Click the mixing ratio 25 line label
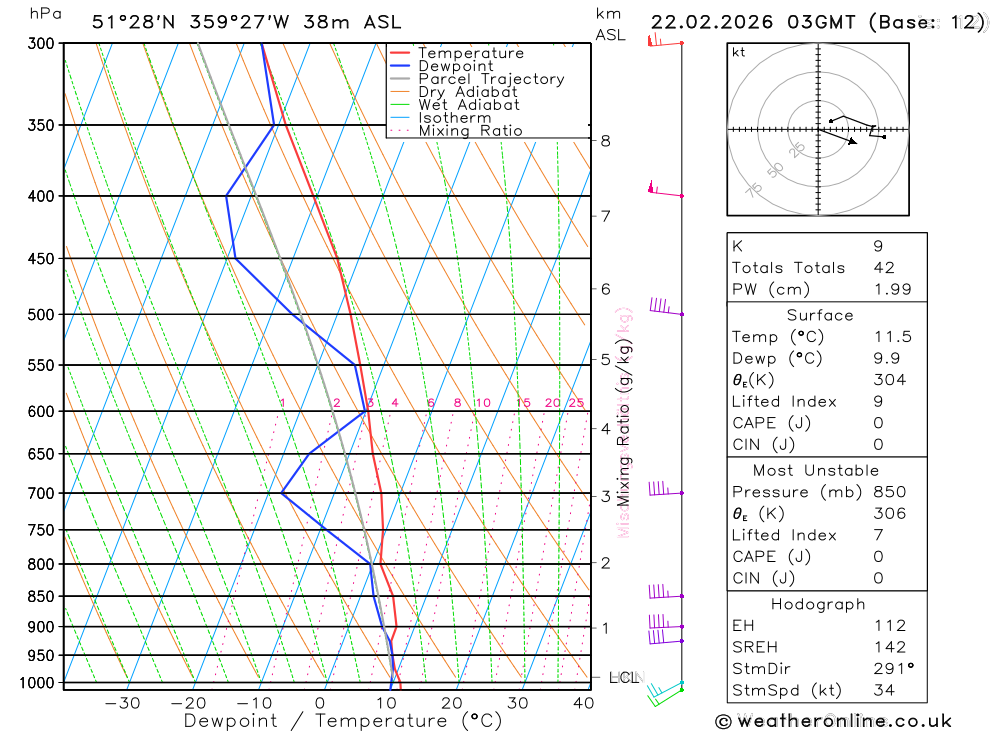Image resolution: width=1000 pixels, height=733 pixels. click(577, 403)
